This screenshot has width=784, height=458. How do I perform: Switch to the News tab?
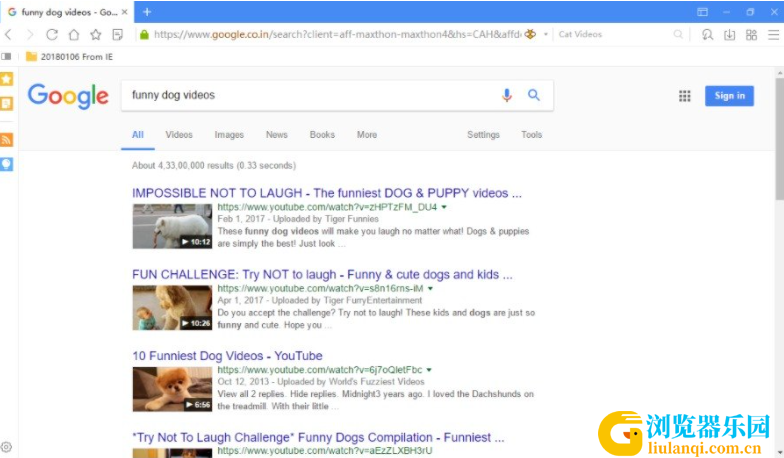pyautogui.click(x=276, y=135)
